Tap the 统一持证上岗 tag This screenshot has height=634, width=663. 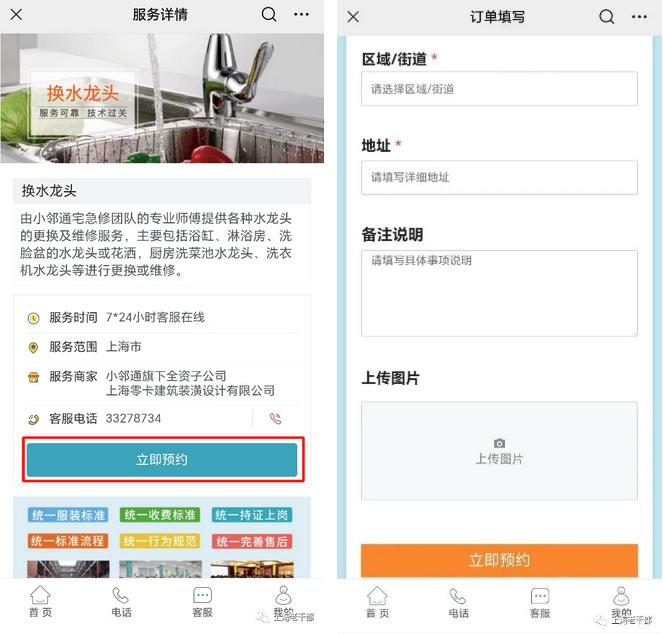pos(252,515)
